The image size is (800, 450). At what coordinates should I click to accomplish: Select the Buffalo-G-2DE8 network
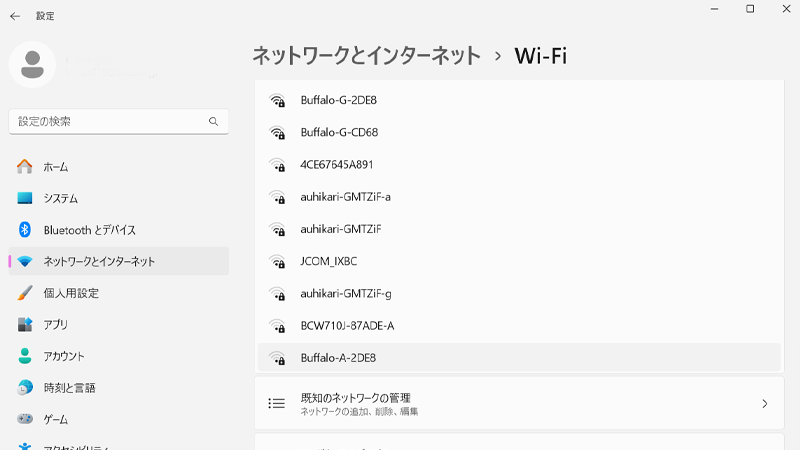[519, 100]
